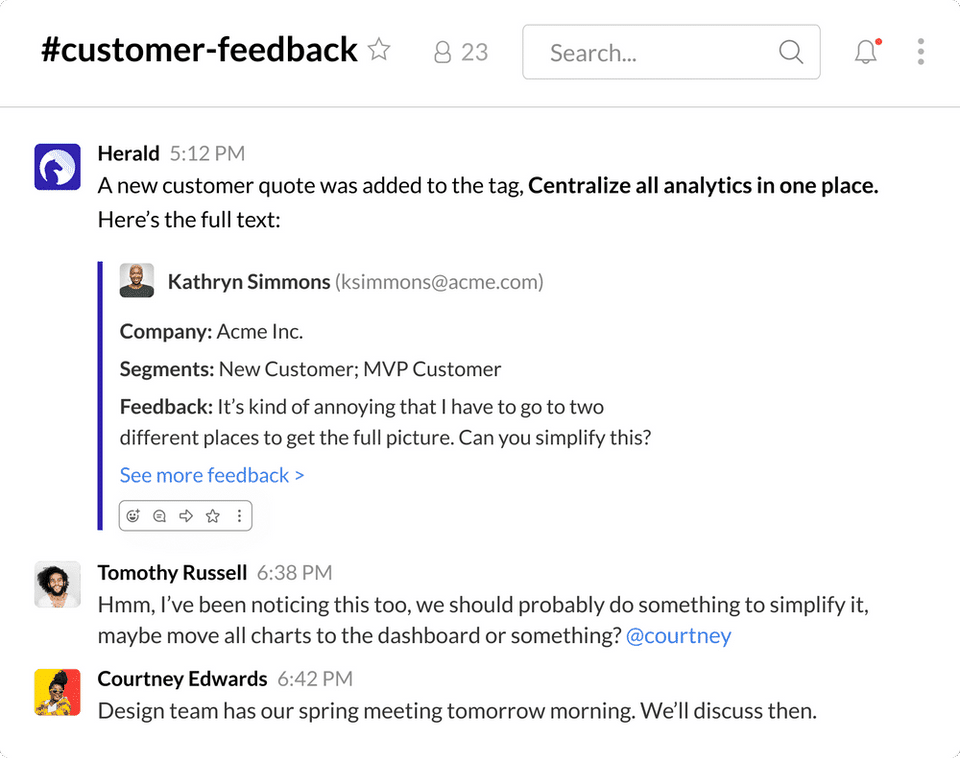960x758 pixels.
Task: Click the Tomothy Russell sender name
Action: [172, 572]
